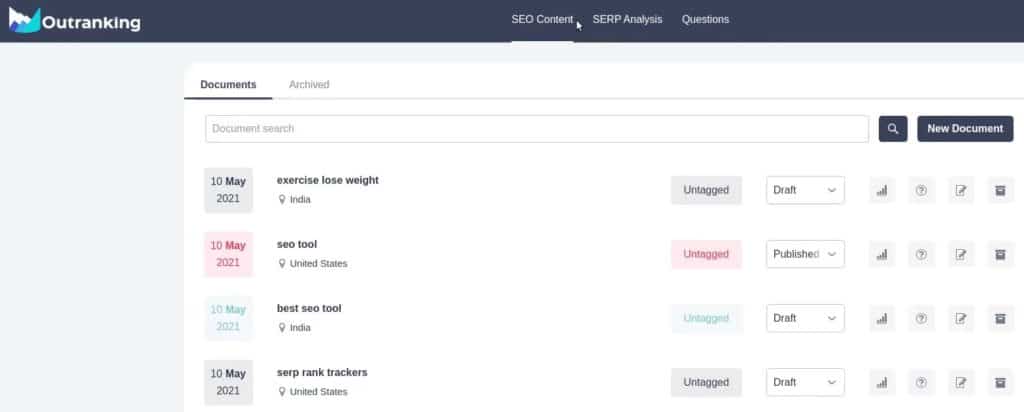Go to the Questions menu item
1024x412 pixels.
705,19
